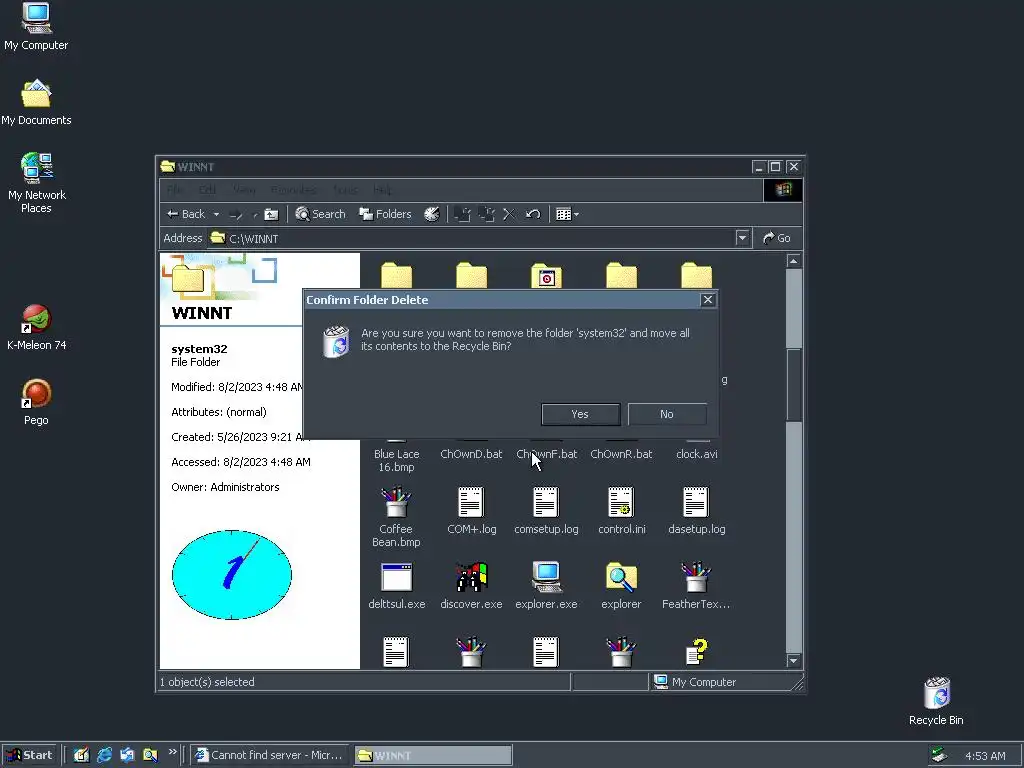Select the control.ini file icon

pos(621,502)
